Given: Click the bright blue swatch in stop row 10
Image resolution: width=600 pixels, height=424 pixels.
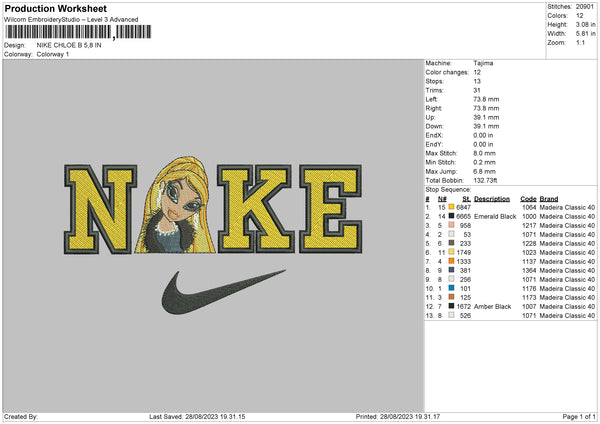Looking at the screenshot, I should tap(452, 288).
